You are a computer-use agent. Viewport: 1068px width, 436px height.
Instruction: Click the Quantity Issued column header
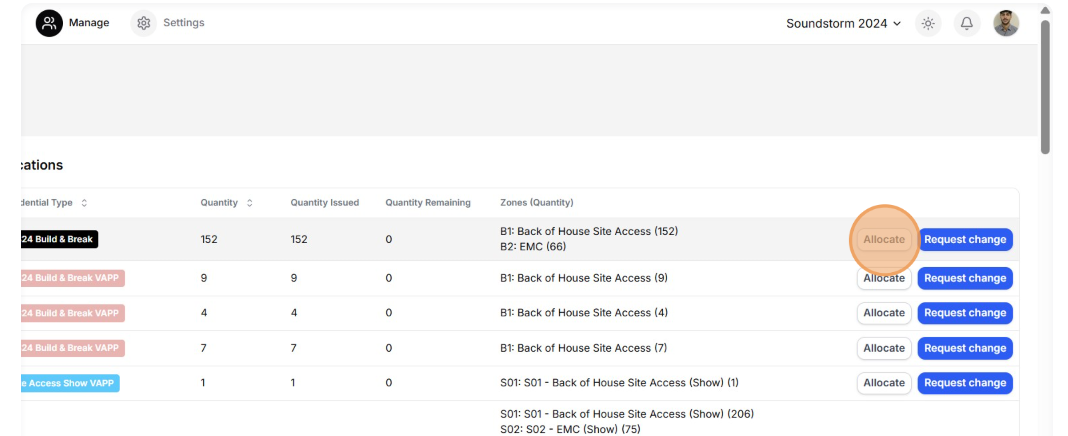pyautogui.click(x=324, y=203)
